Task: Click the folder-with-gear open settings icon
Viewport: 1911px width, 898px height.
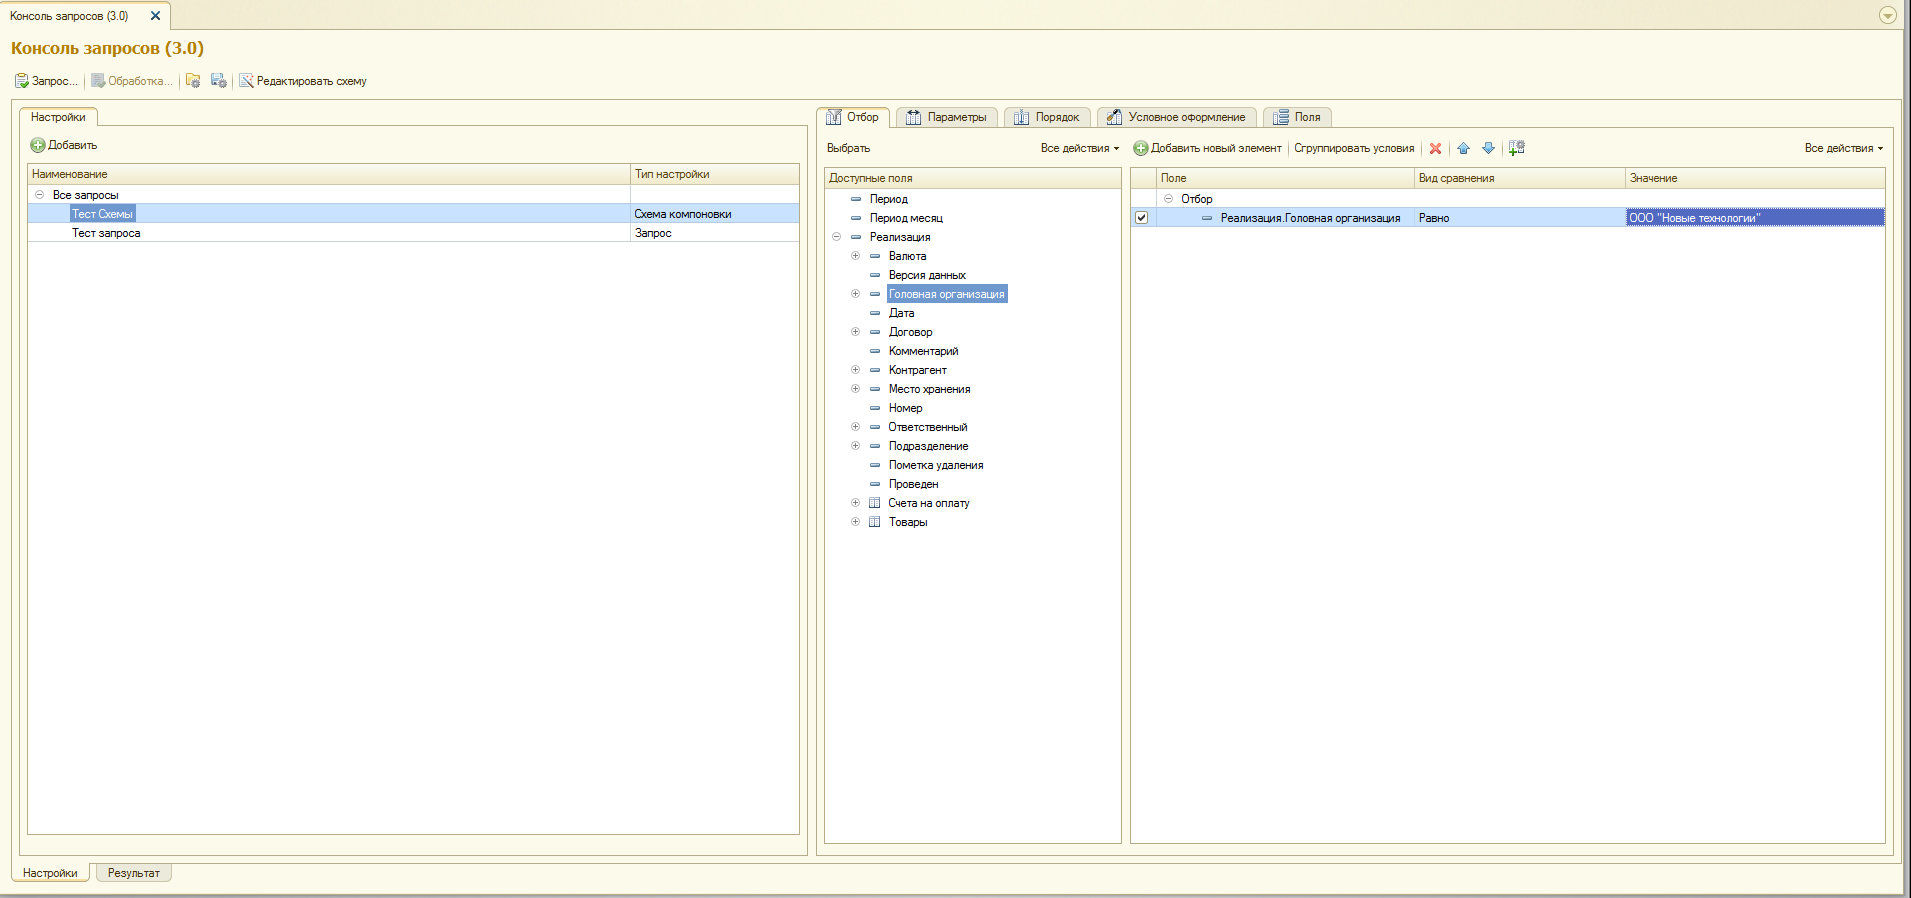Action: click(193, 81)
